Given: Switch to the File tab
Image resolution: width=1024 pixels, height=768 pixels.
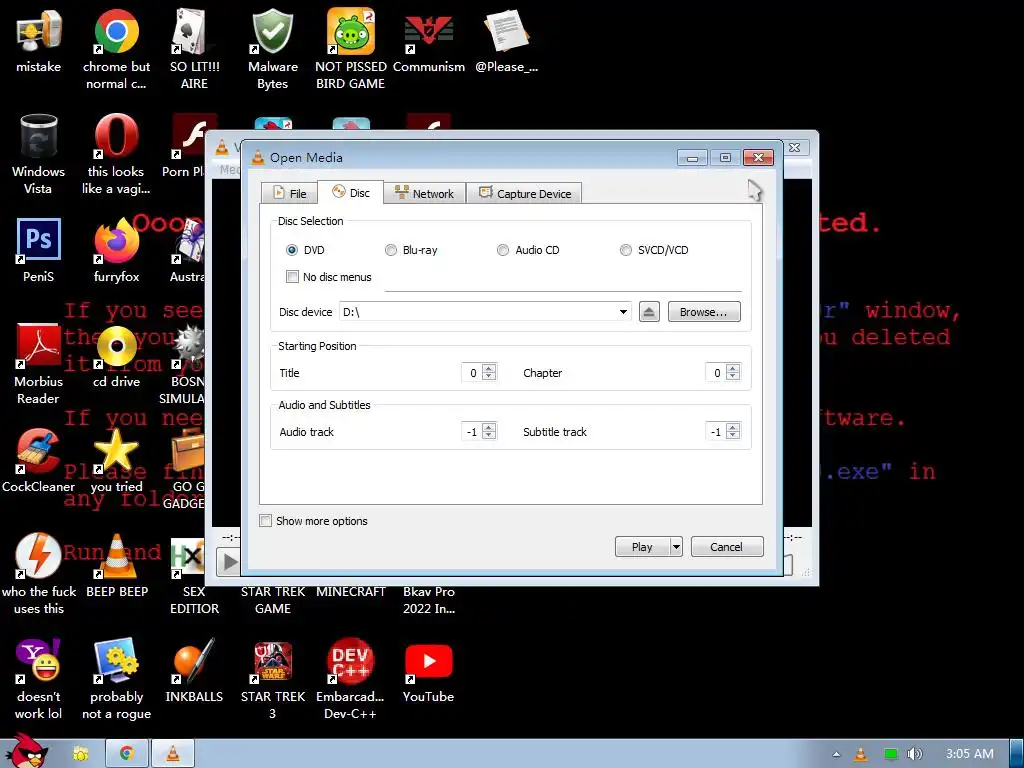Looking at the screenshot, I should [289, 193].
